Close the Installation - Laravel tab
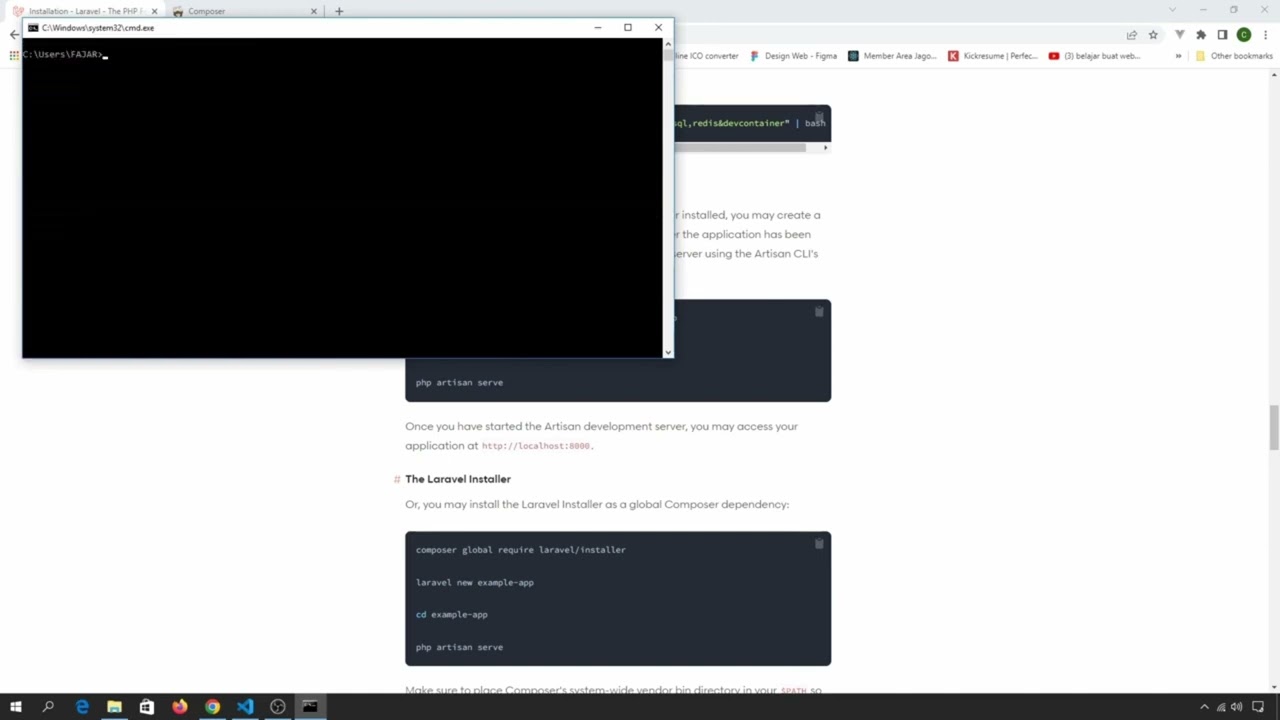This screenshot has height=720, width=1280. (x=154, y=11)
